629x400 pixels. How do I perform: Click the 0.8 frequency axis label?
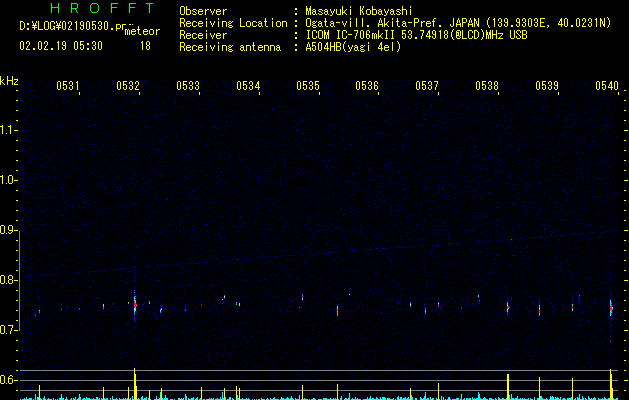(9, 280)
